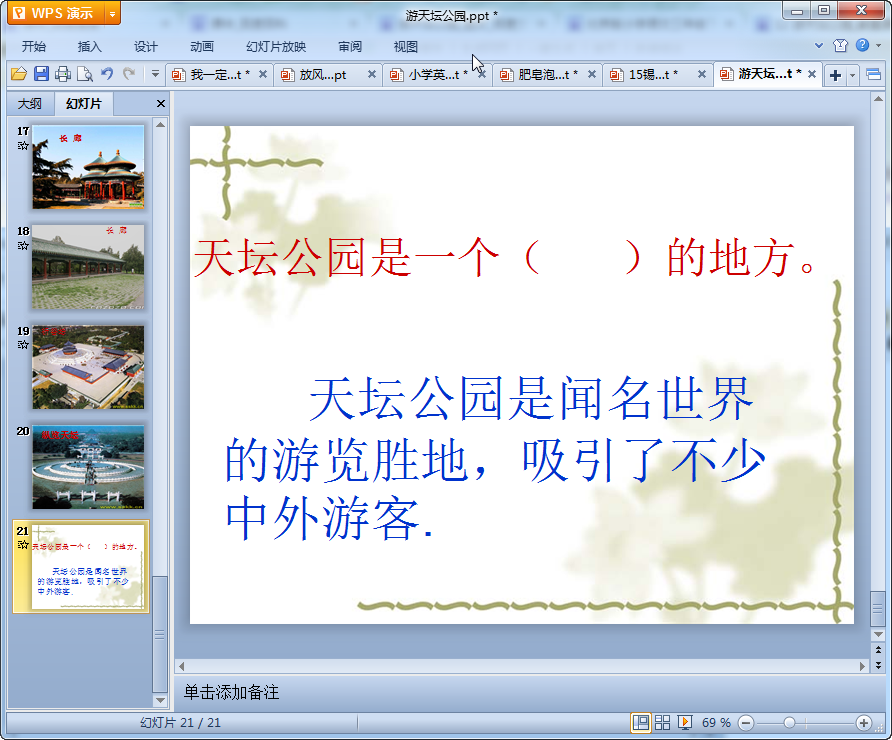
Task: Open the WPS 演示 application menu
Action: pos(56,13)
